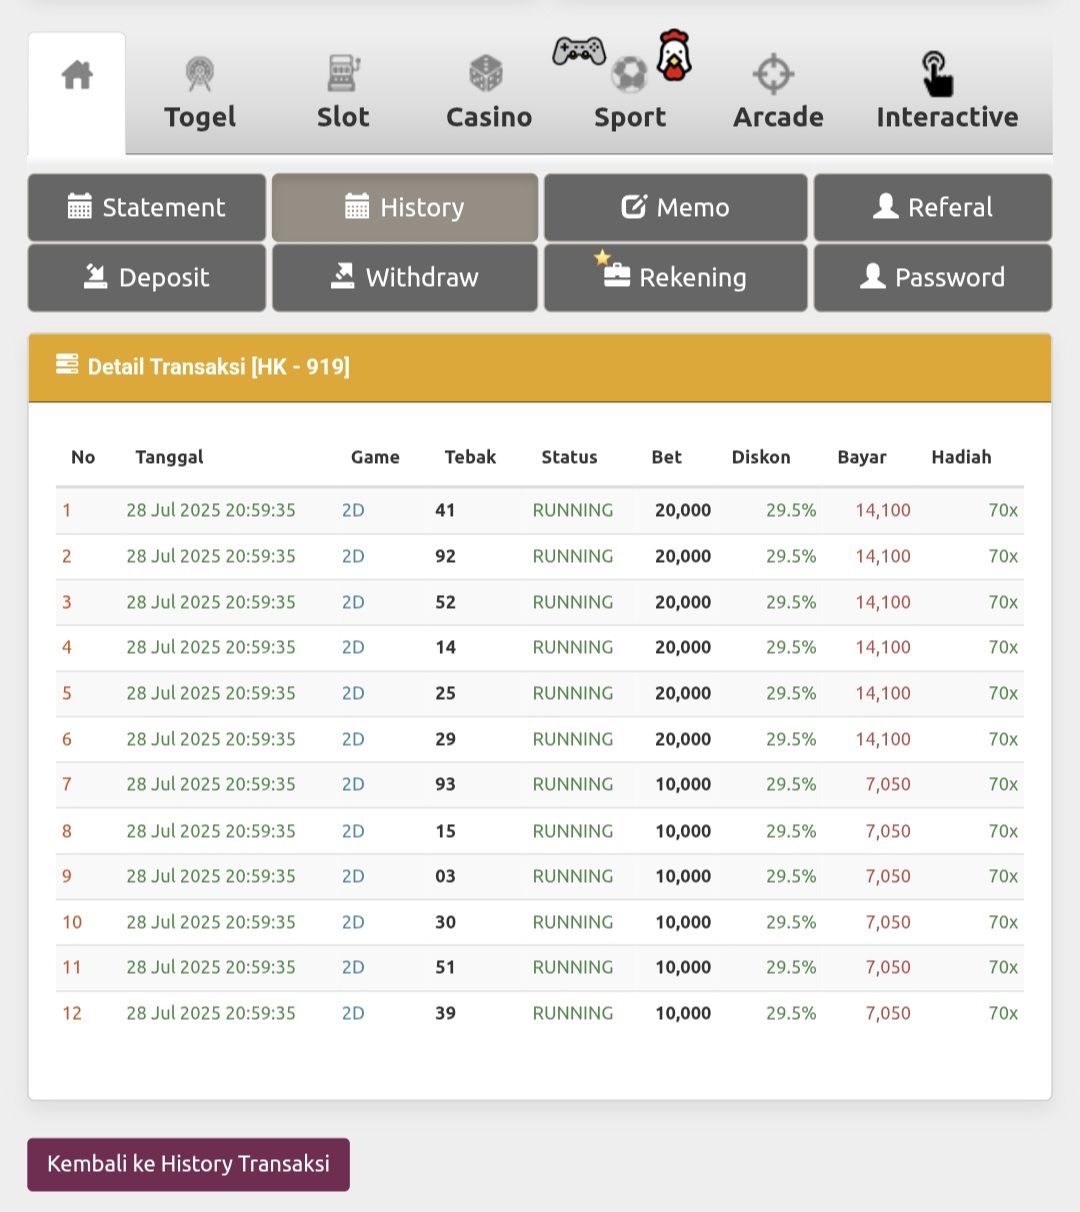Image resolution: width=1080 pixels, height=1212 pixels.
Task: Go to the Referal page
Action: coord(932,208)
